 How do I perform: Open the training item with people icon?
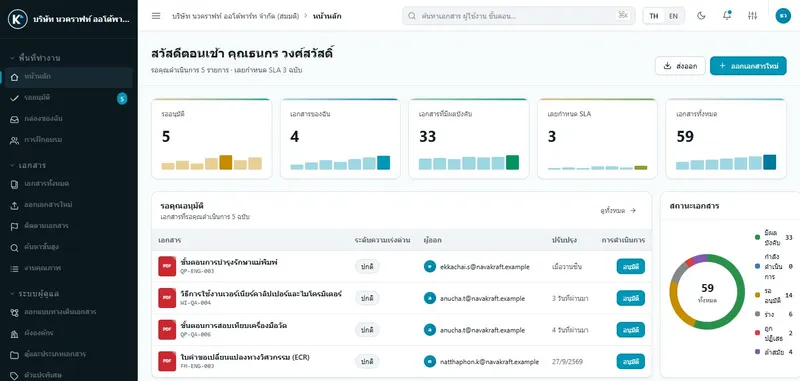pyautogui.click(x=68, y=140)
